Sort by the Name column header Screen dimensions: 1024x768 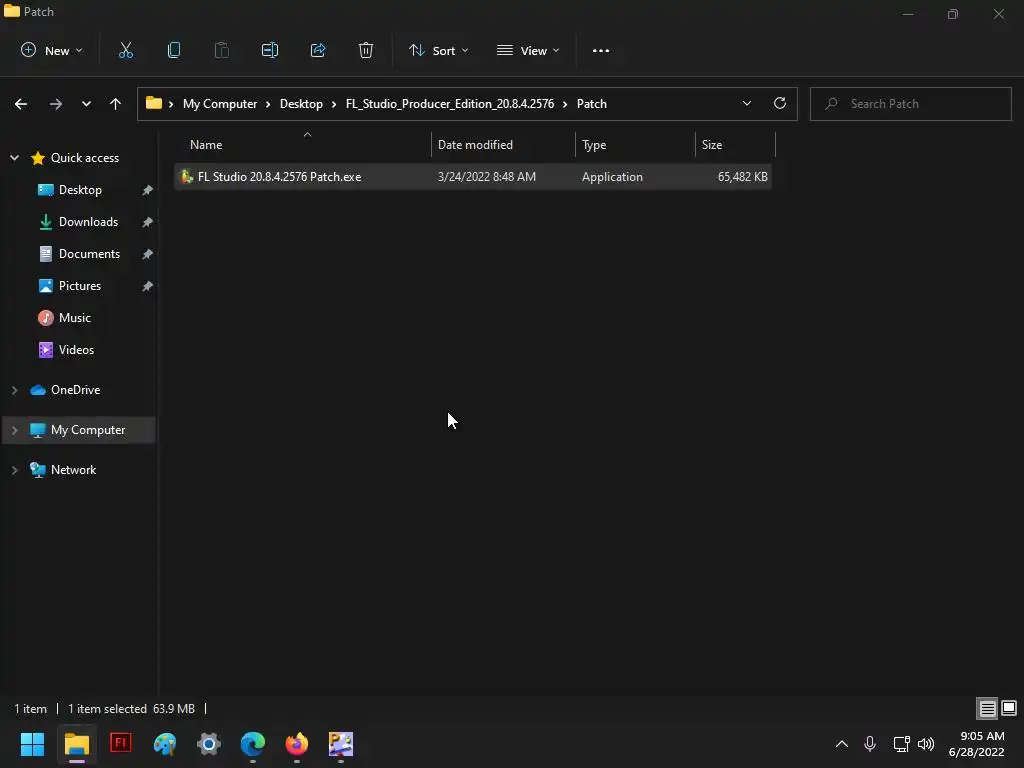(x=304, y=144)
